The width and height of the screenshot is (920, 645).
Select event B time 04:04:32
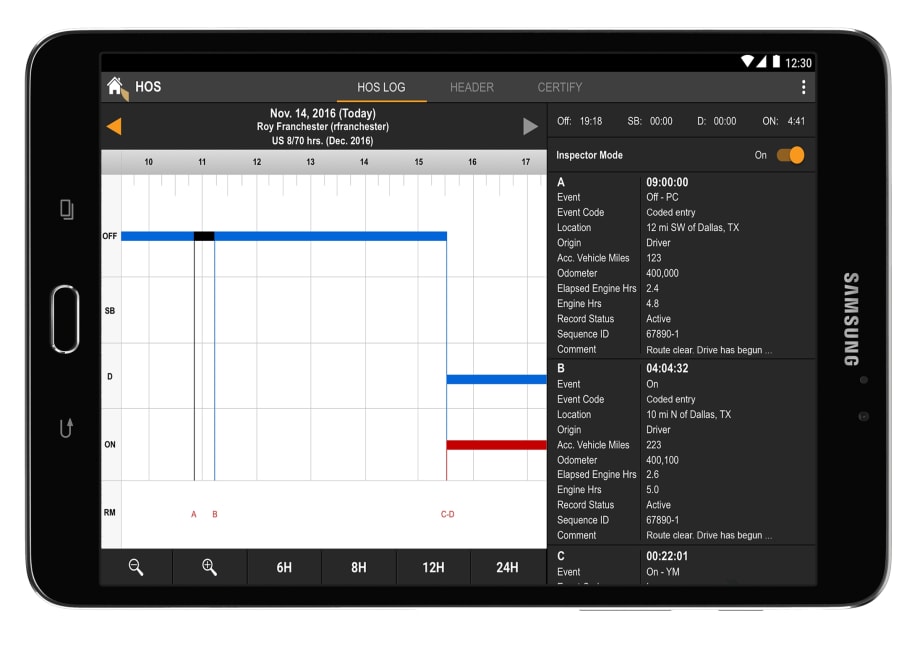[667, 369]
